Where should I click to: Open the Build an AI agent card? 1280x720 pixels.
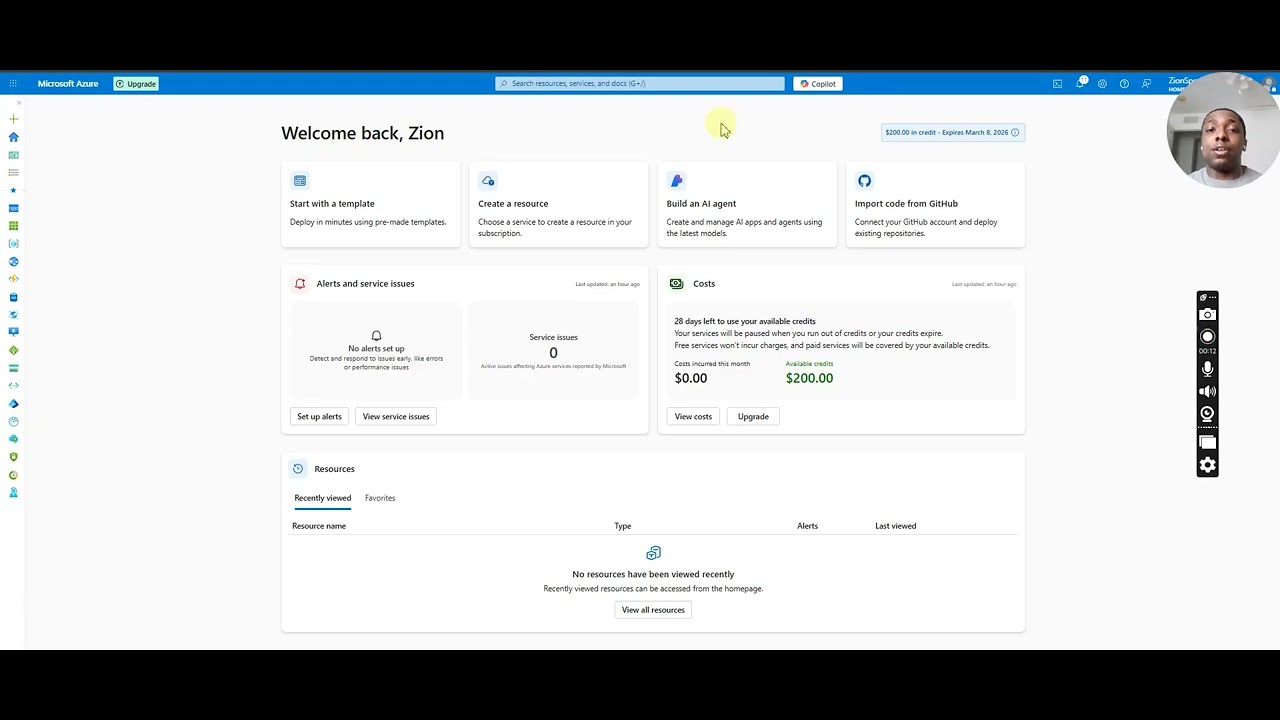tap(747, 204)
